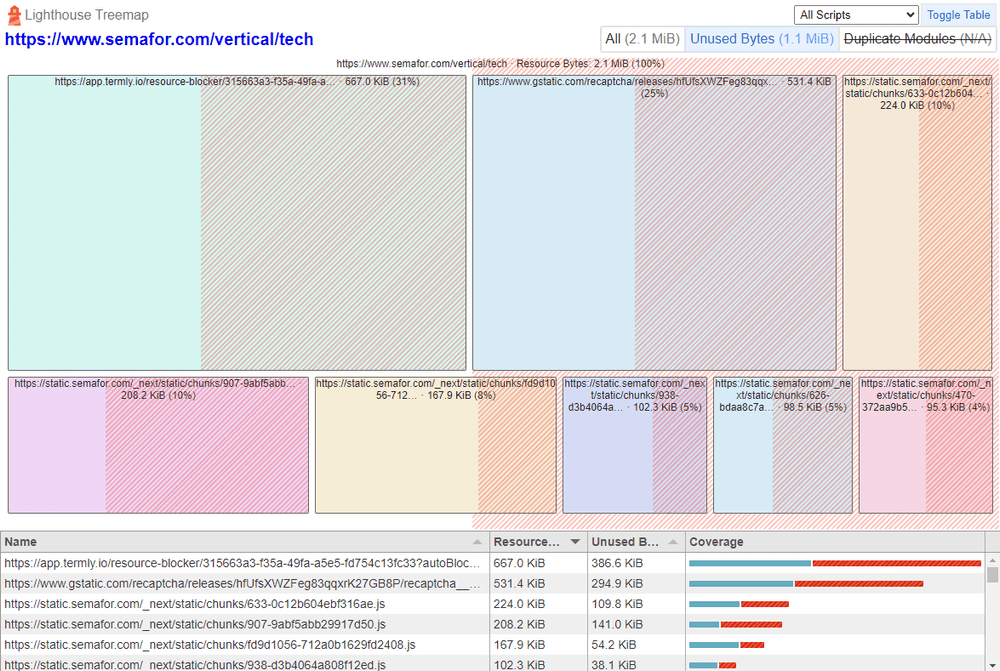Select the chunks/938-d3b4064a 102.3 KiB treemap node
The image size is (1000, 671).
[x=635, y=445]
